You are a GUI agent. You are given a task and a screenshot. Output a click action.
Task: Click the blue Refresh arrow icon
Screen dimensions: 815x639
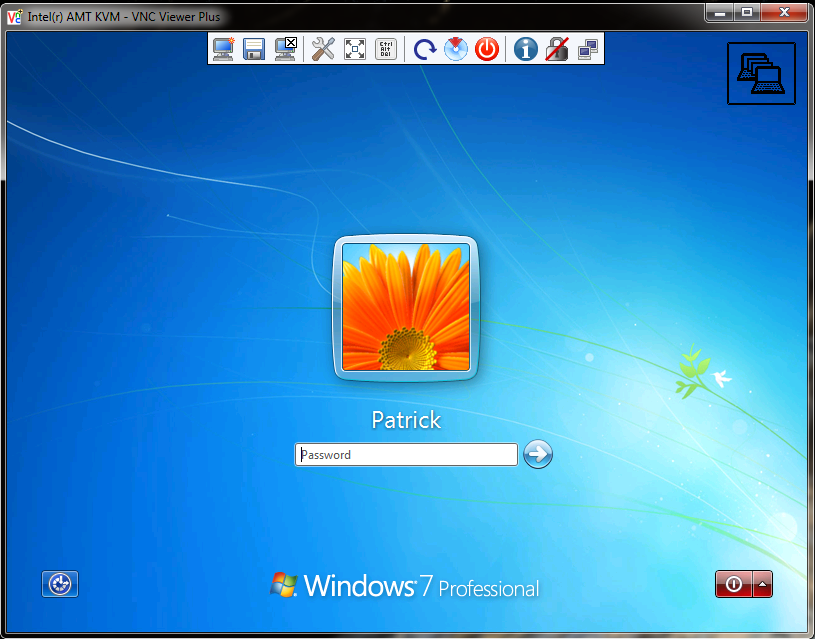tap(424, 49)
